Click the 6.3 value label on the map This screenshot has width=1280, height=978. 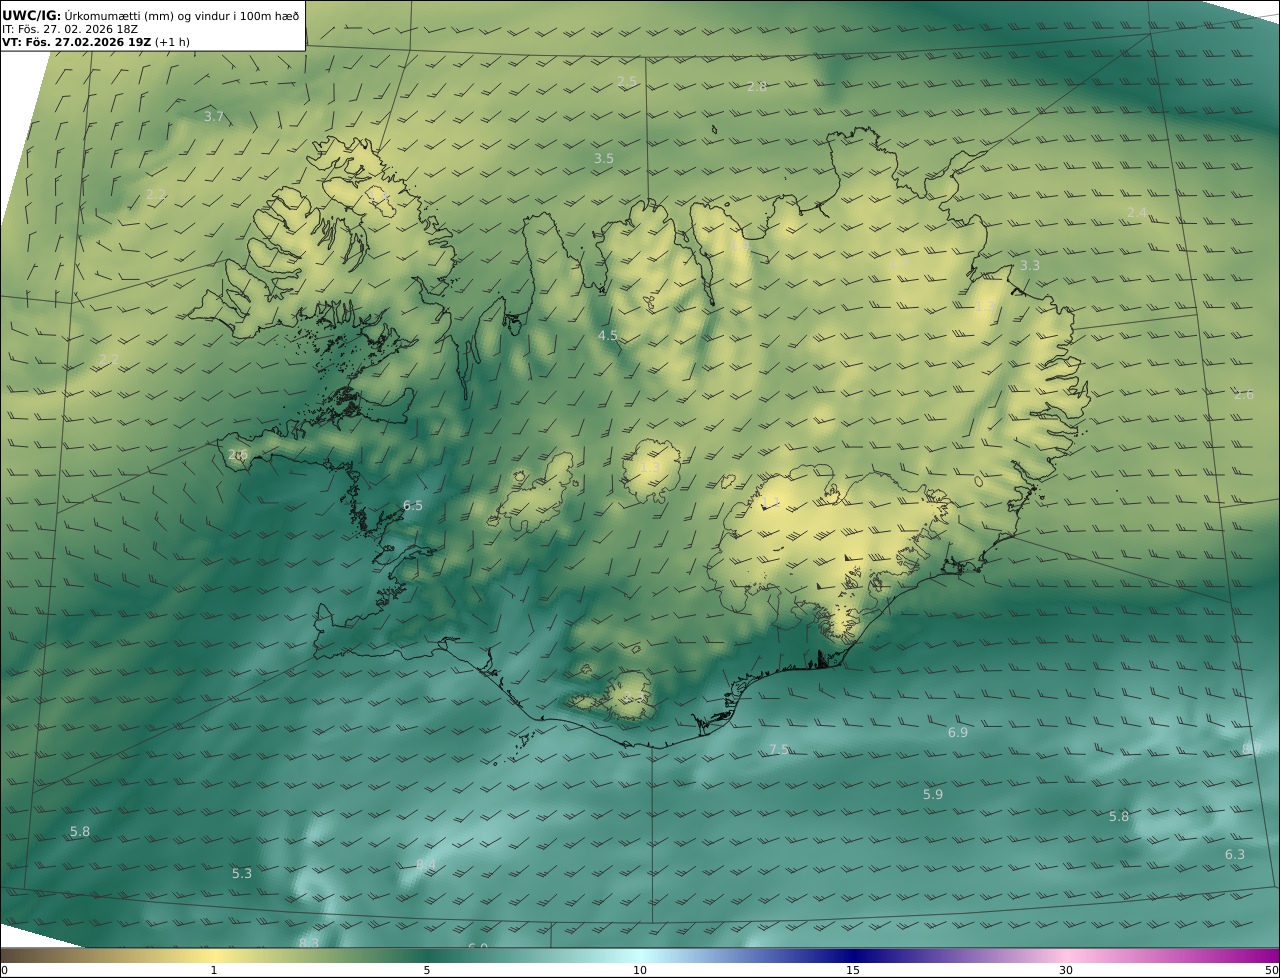tap(1235, 855)
